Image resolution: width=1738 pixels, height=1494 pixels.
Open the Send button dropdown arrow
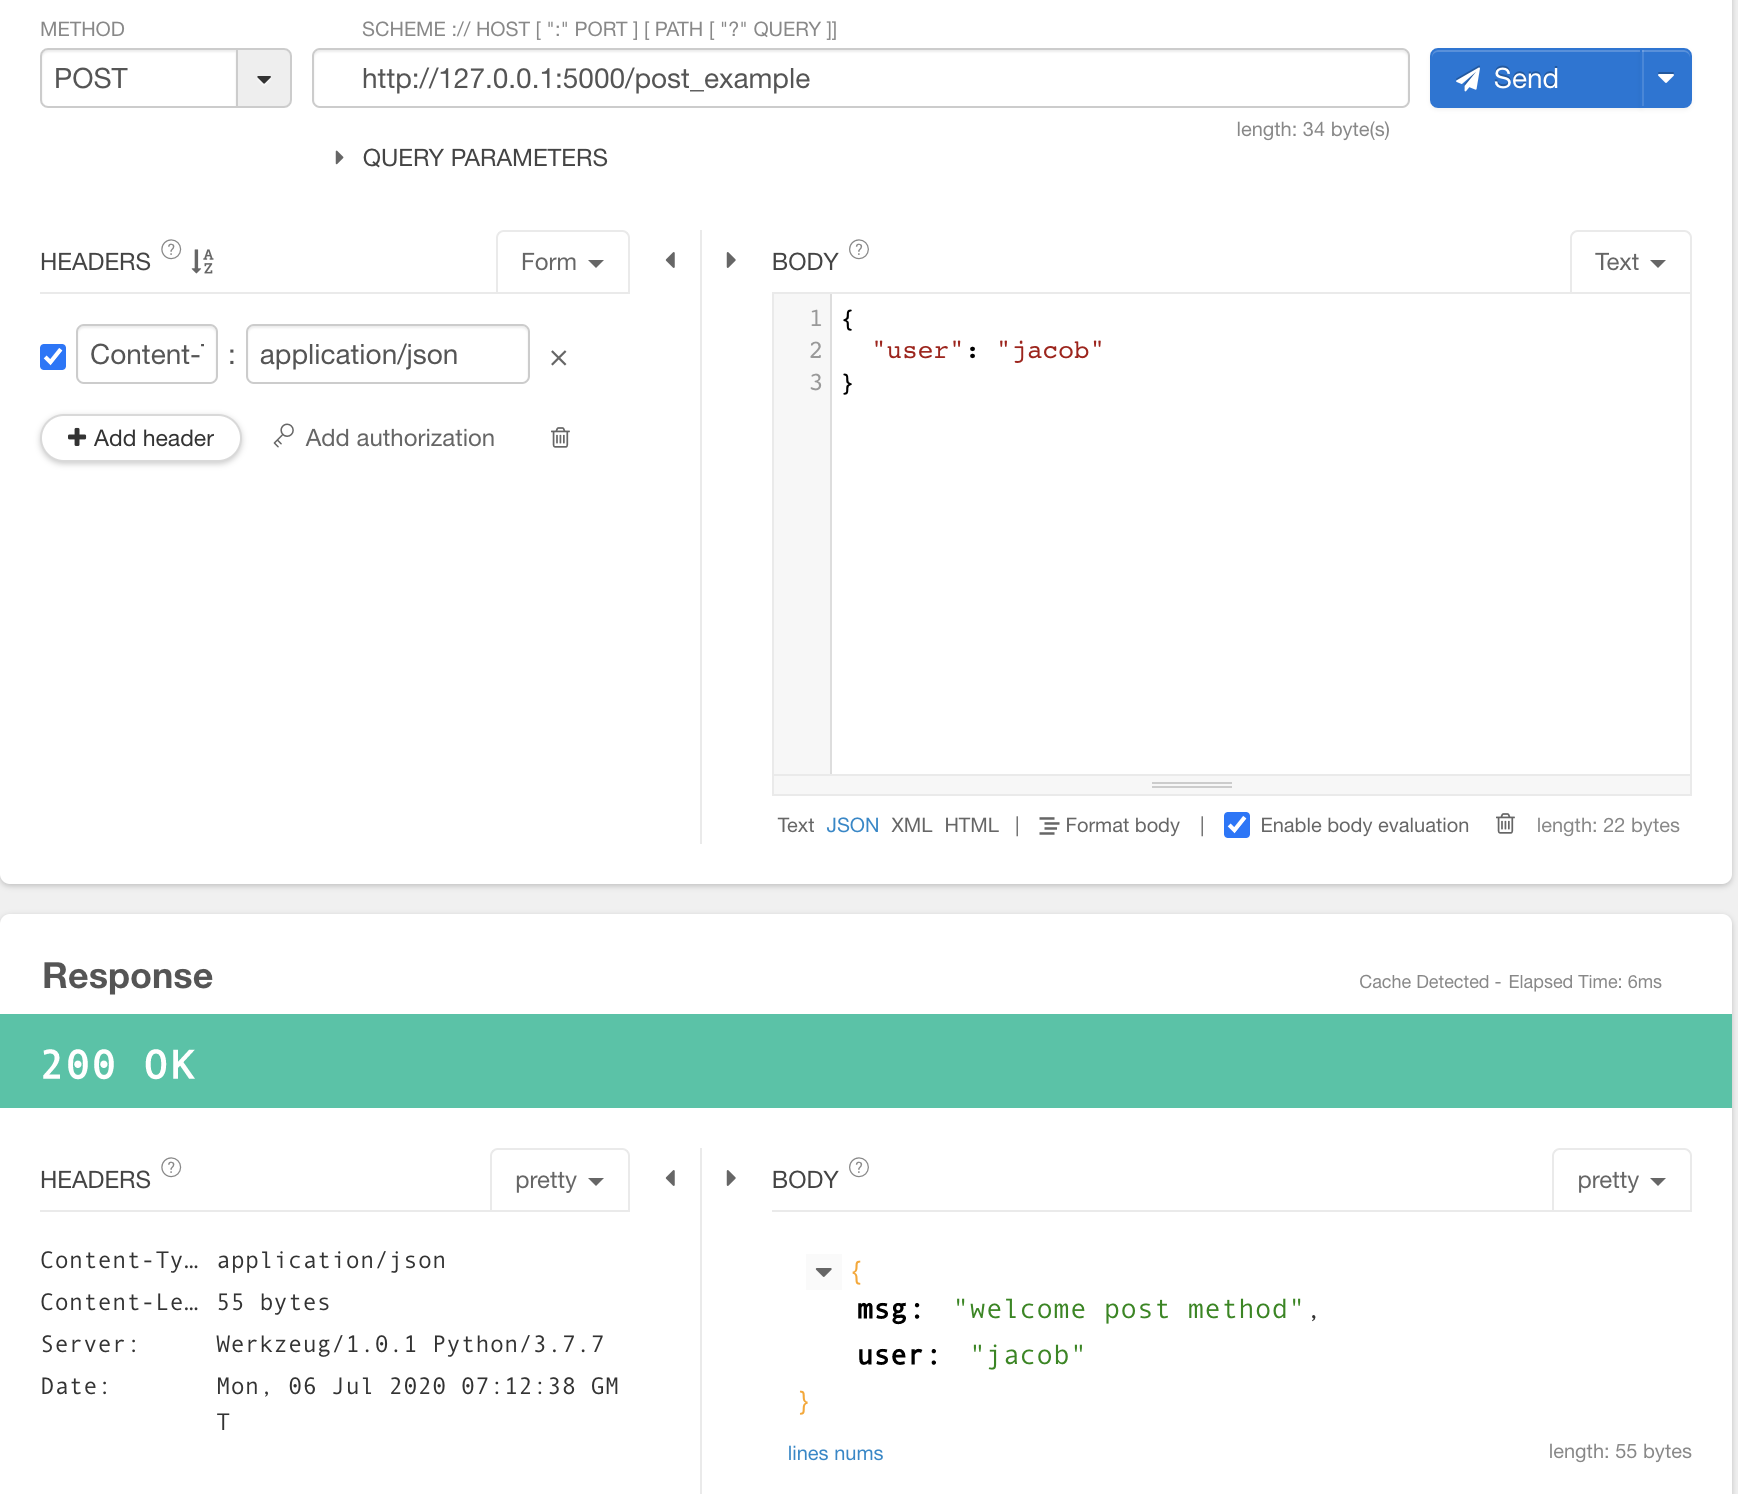1666,78
